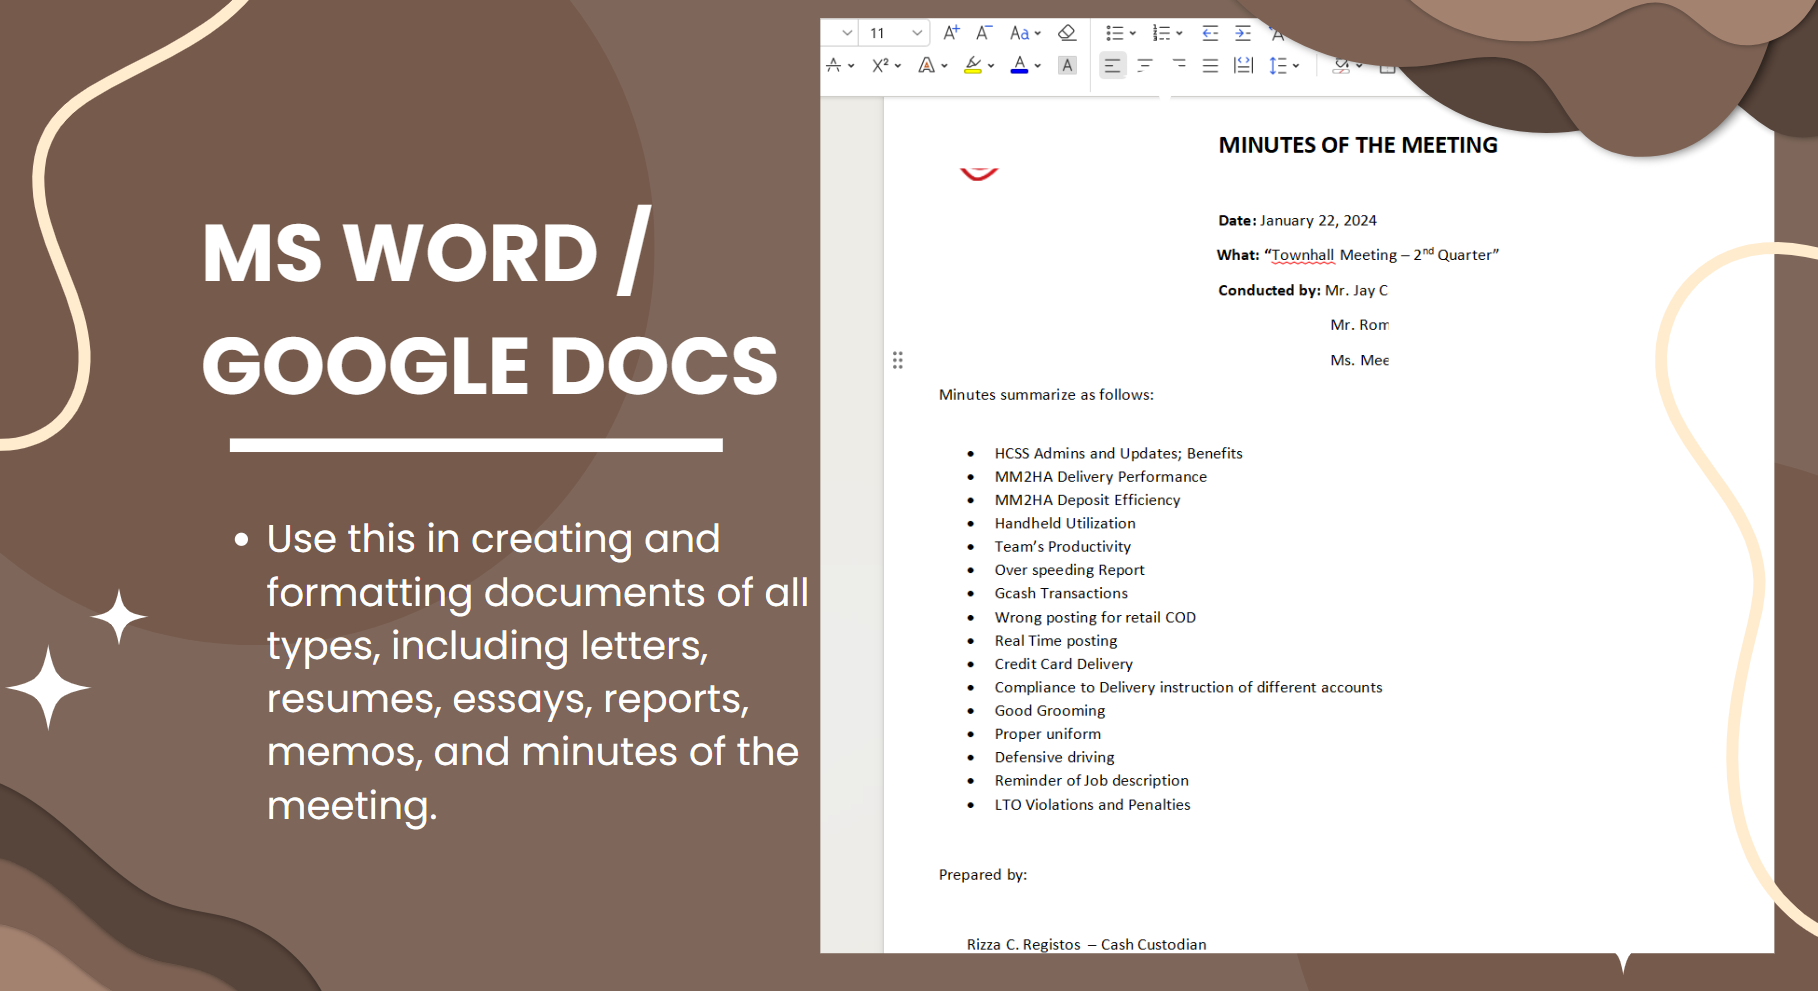Viewport: 1818px width, 991px height.
Task: Toggle align left paragraph alignment
Action: tap(1112, 66)
